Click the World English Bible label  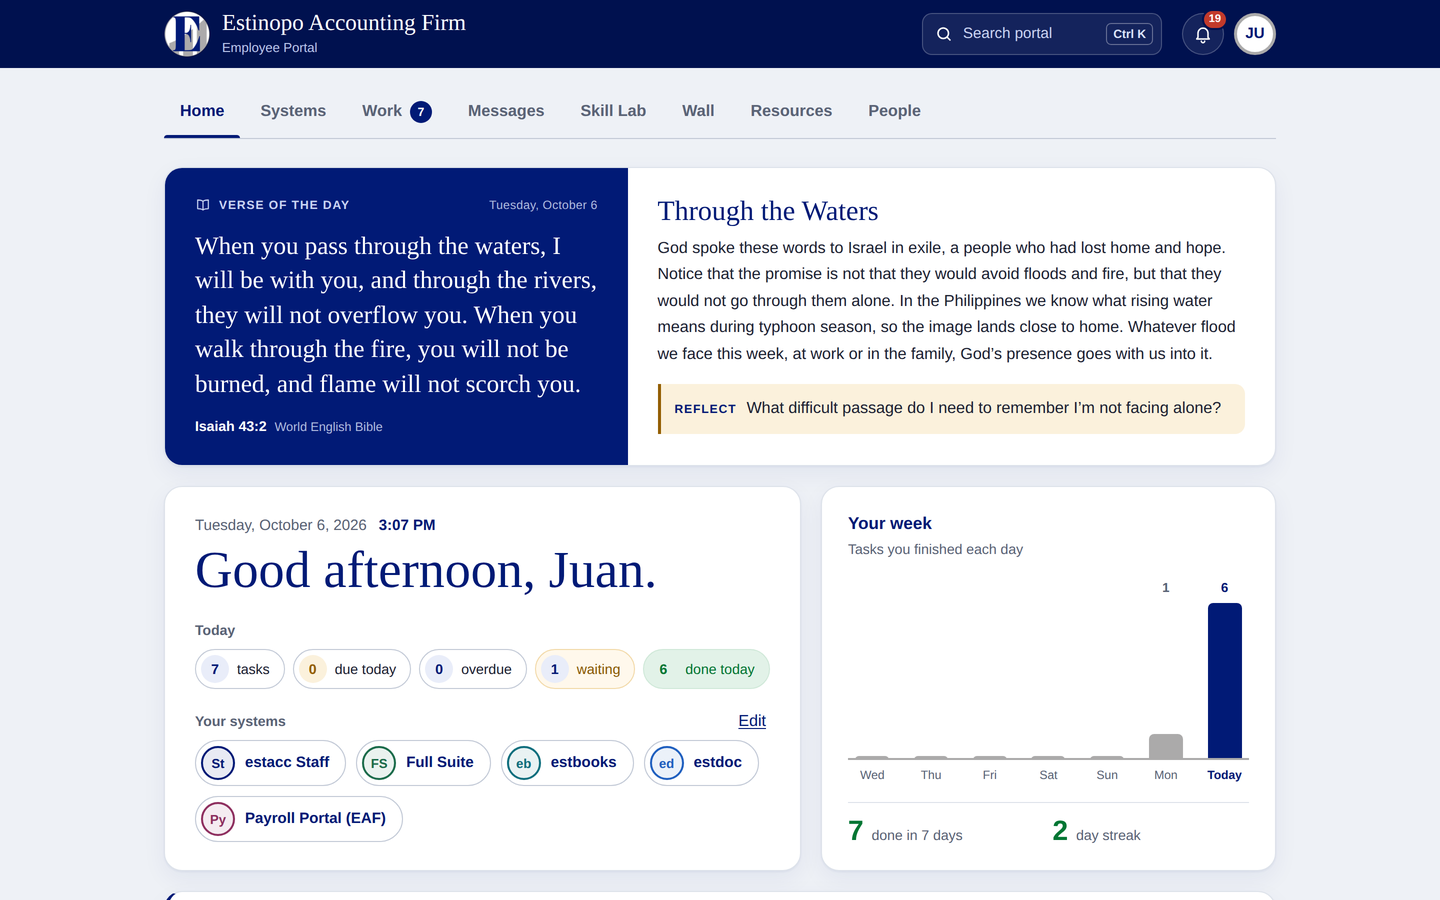pyautogui.click(x=328, y=427)
